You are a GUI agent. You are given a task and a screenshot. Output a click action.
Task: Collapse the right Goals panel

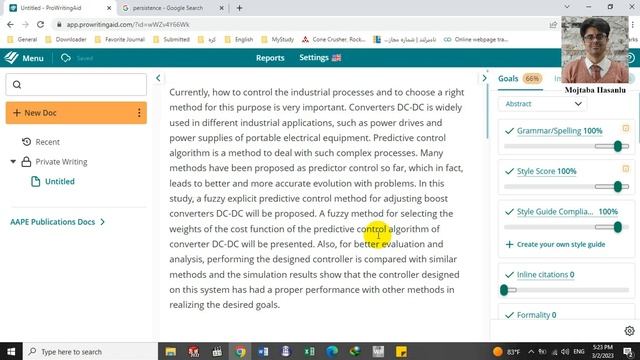tap(484, 78)
